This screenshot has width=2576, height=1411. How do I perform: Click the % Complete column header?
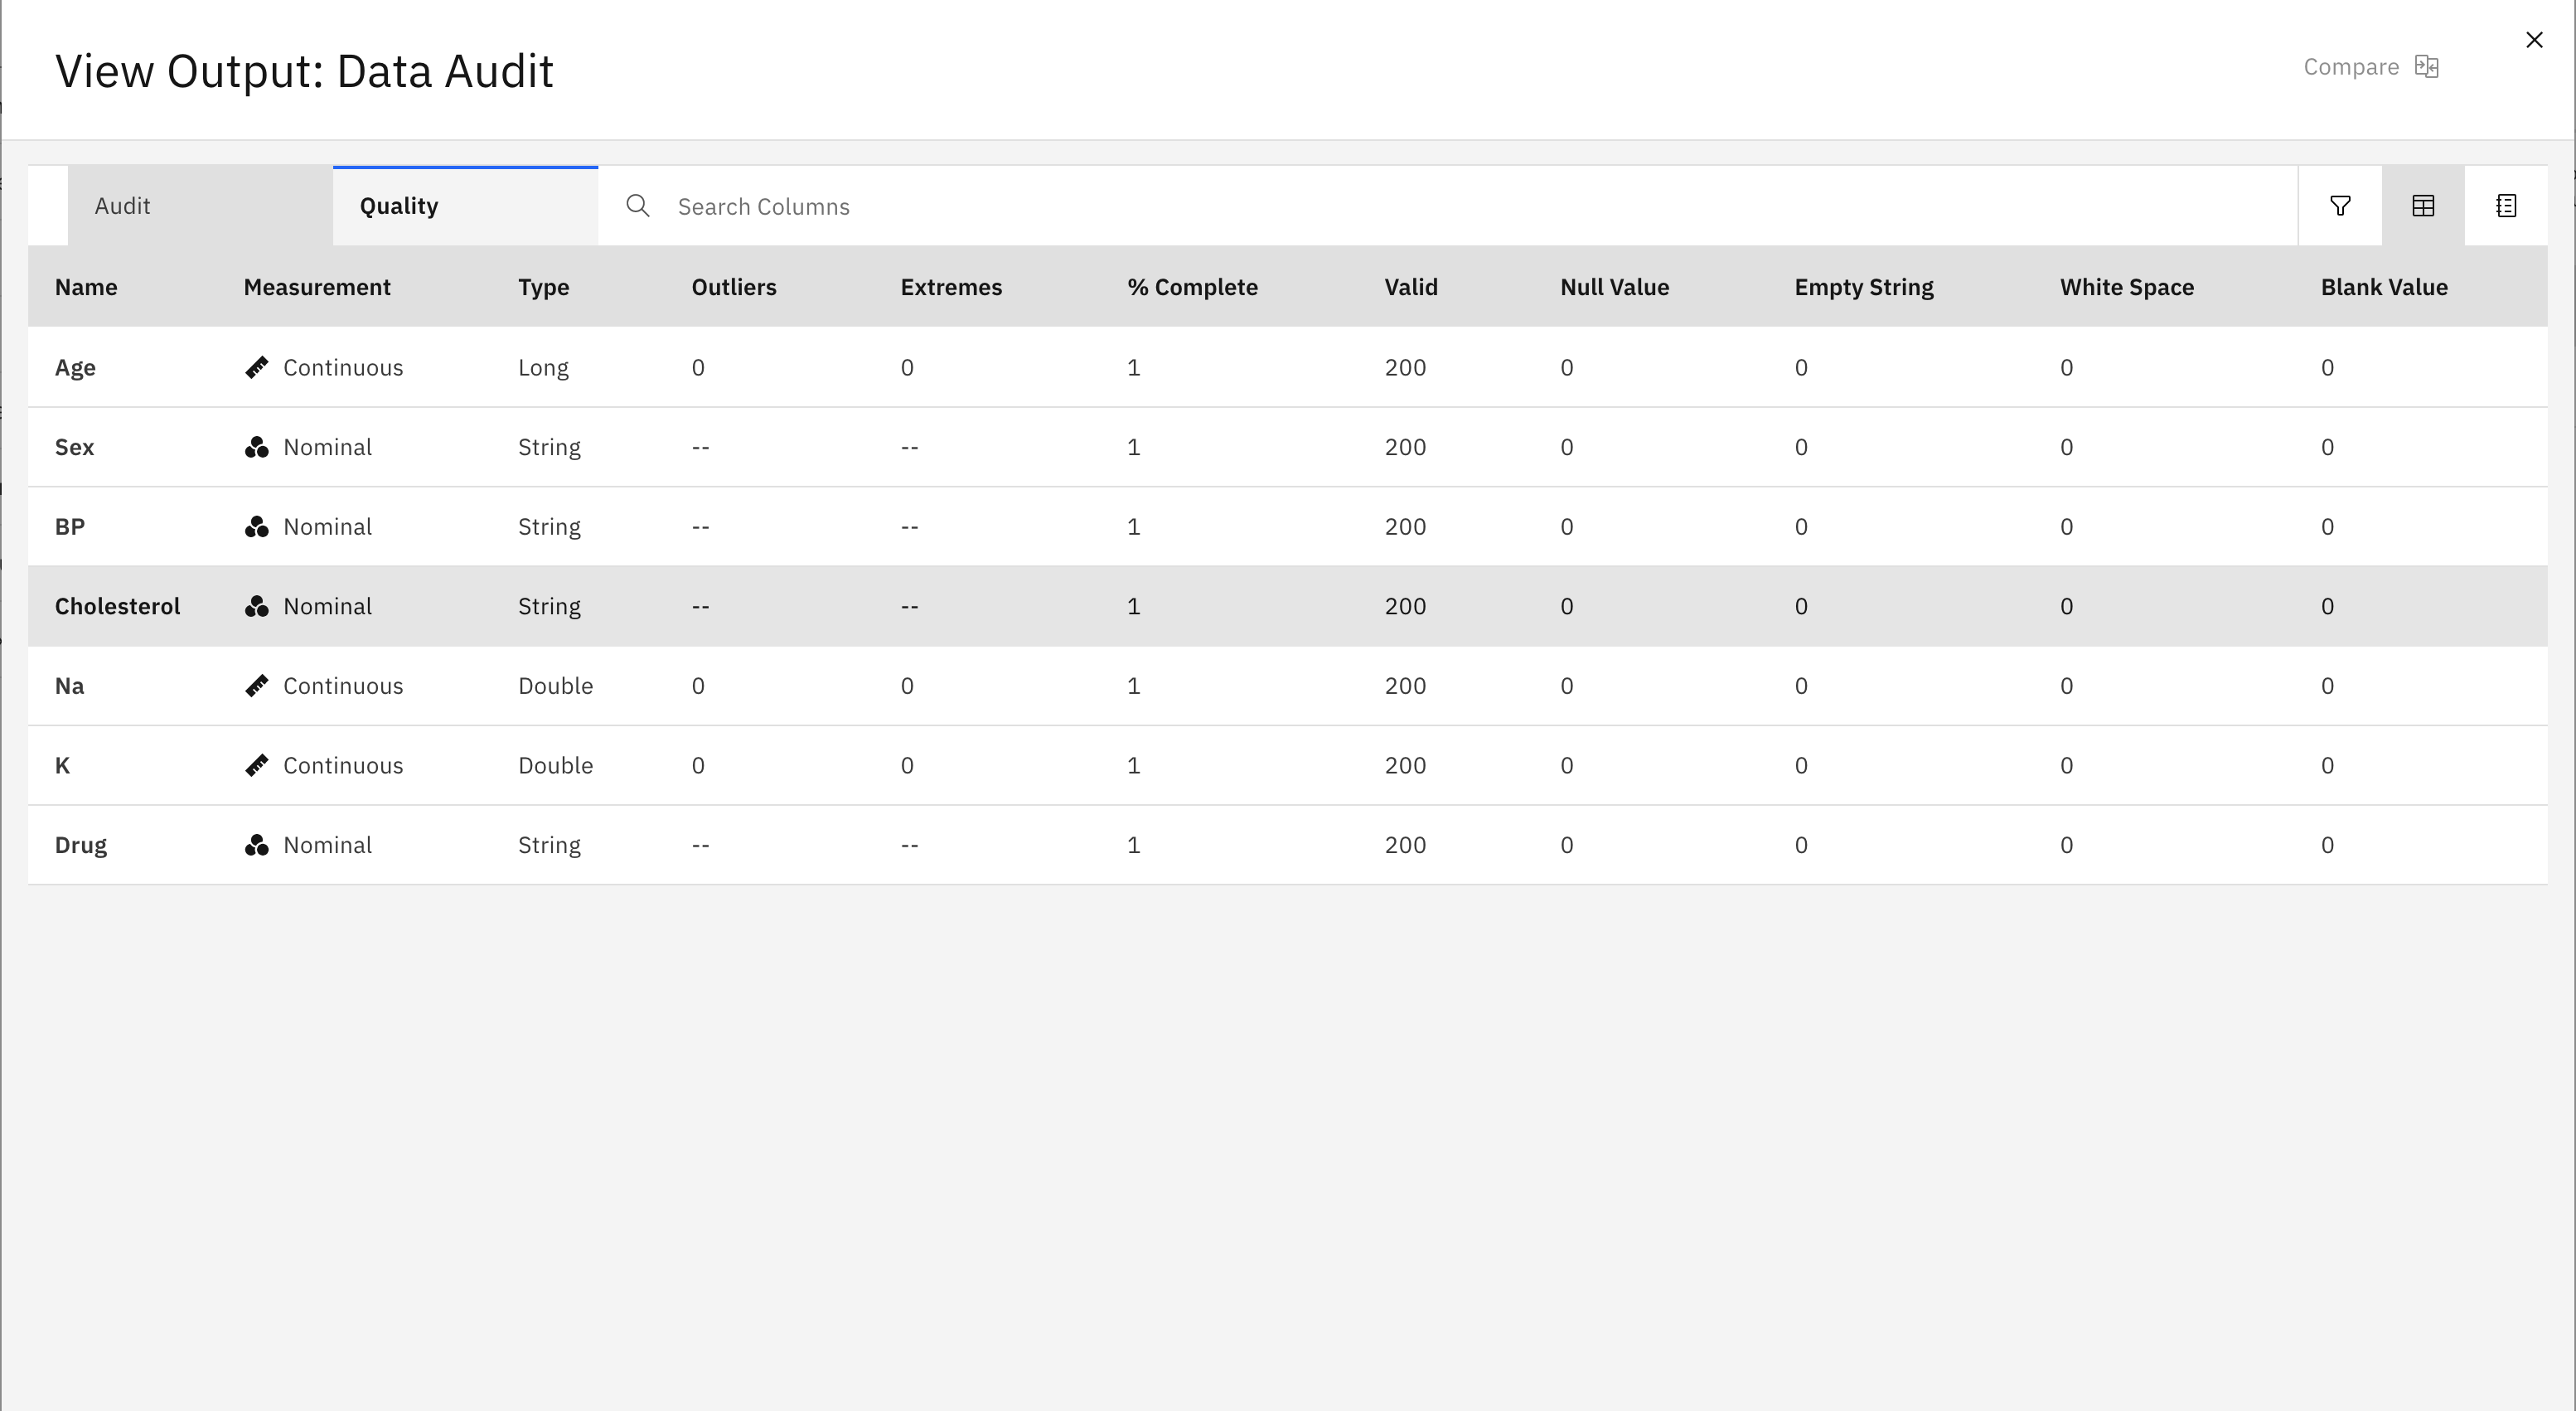(x=1192, y=288)
